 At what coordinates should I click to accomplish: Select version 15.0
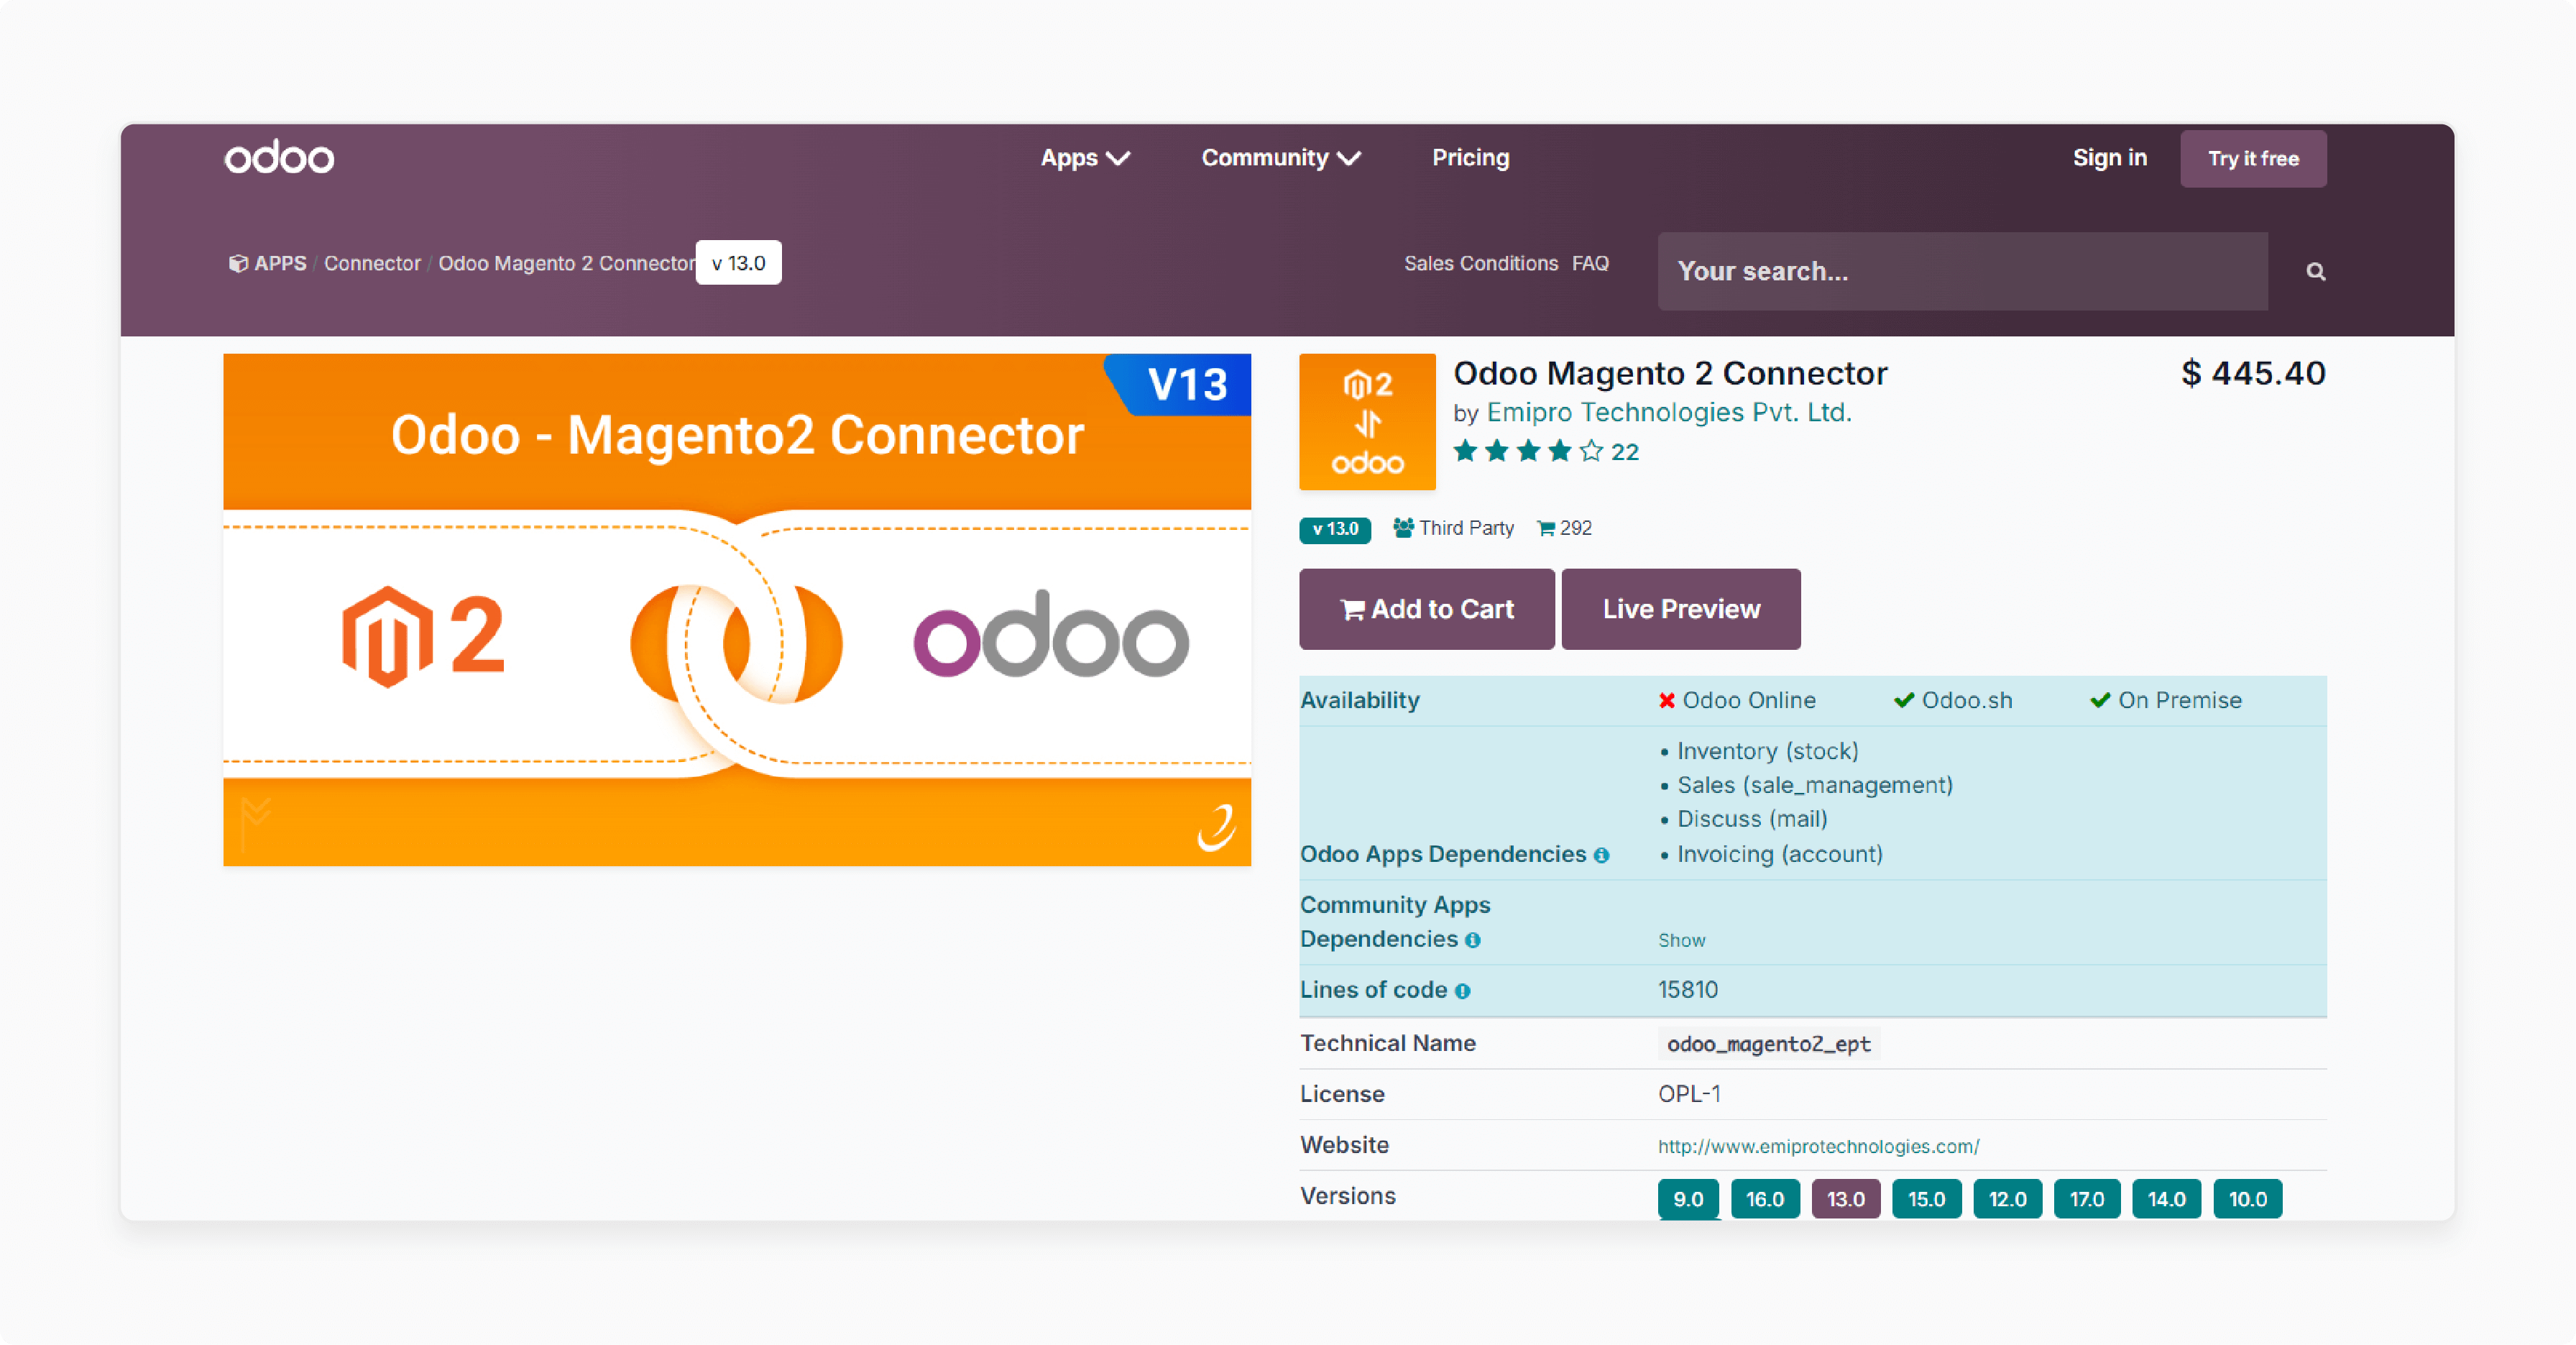click(x=1926, y=1199)
